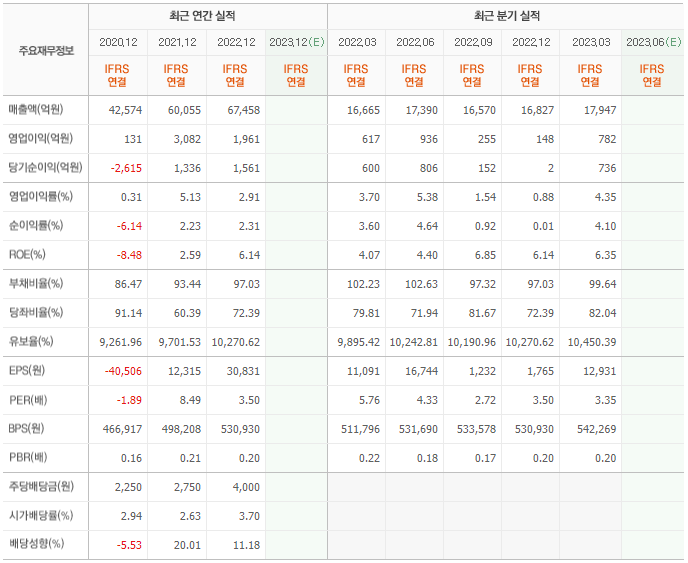
Task: Click the operating profit value 3,082
Action: point(187,139)
